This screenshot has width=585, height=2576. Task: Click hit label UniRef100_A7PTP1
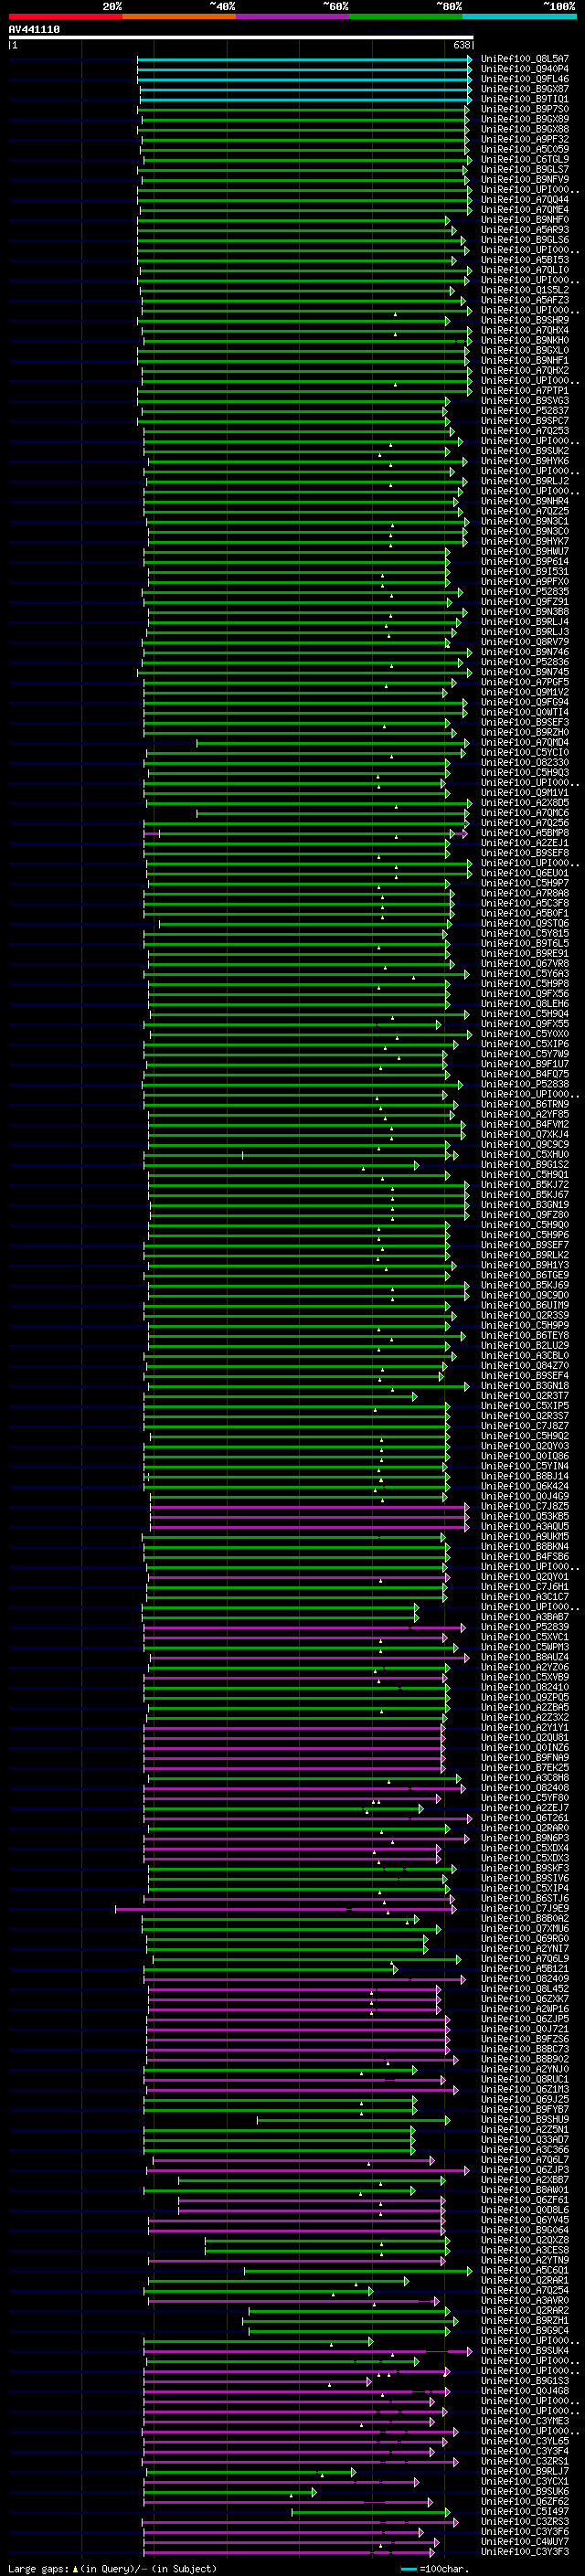point(525,391)
